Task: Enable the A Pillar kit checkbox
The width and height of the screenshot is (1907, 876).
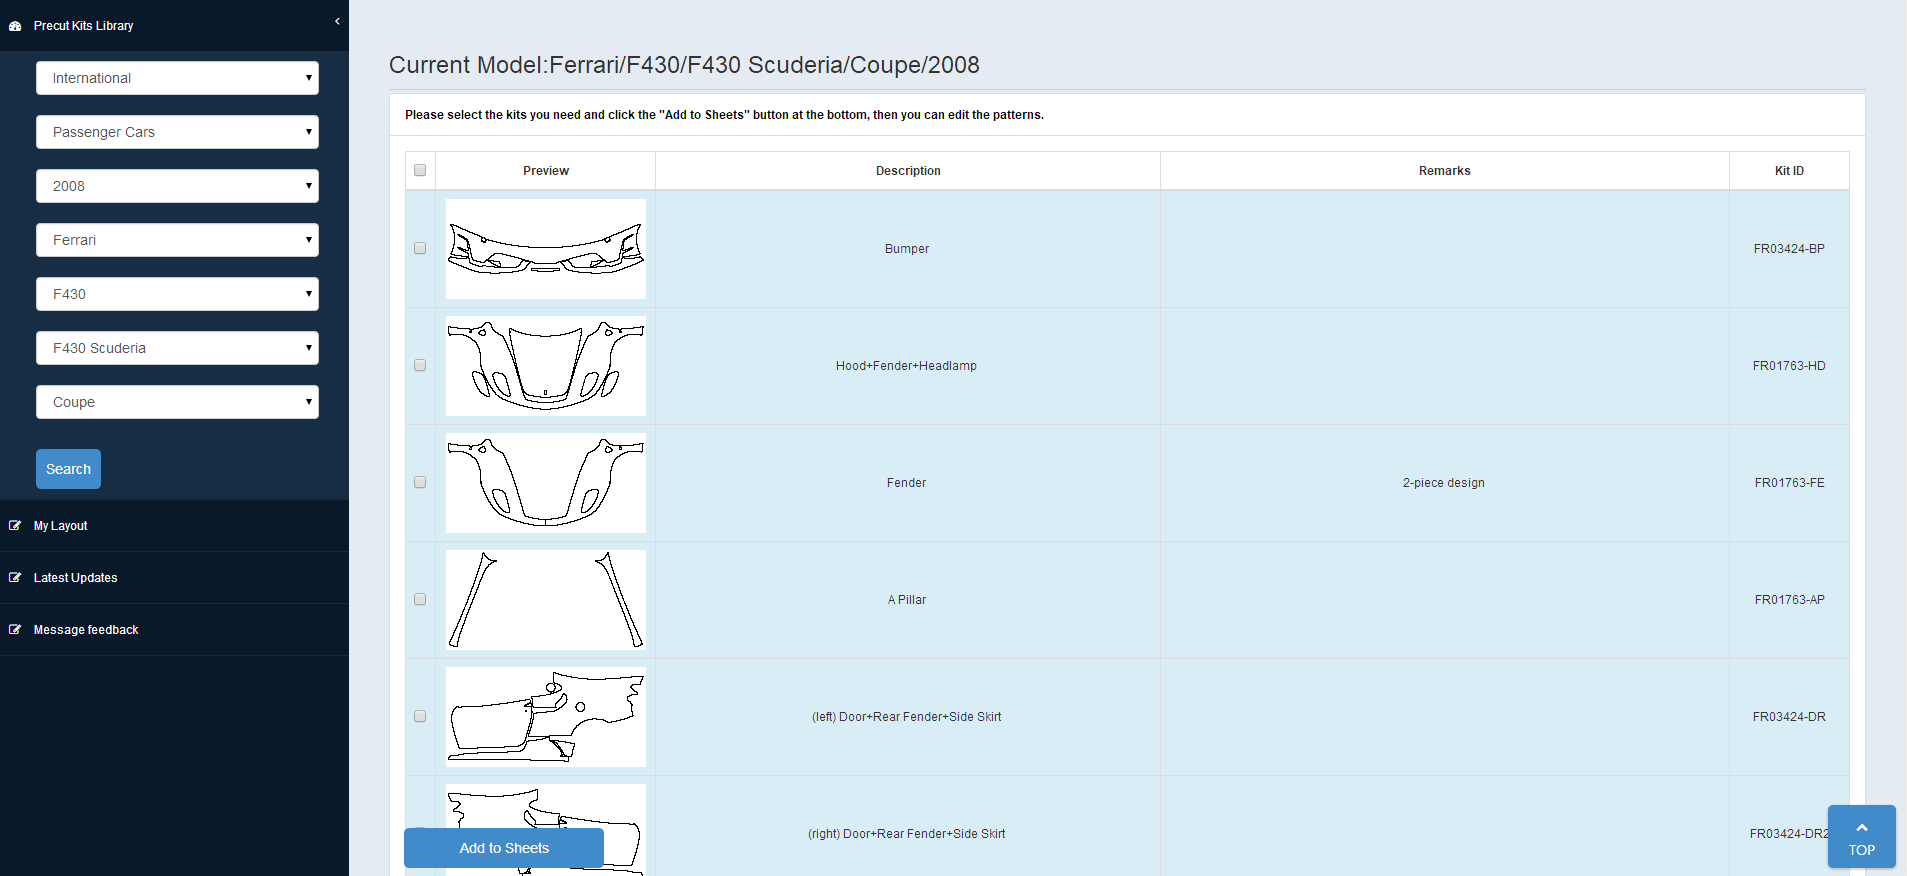Action: (x=420, y=600)
